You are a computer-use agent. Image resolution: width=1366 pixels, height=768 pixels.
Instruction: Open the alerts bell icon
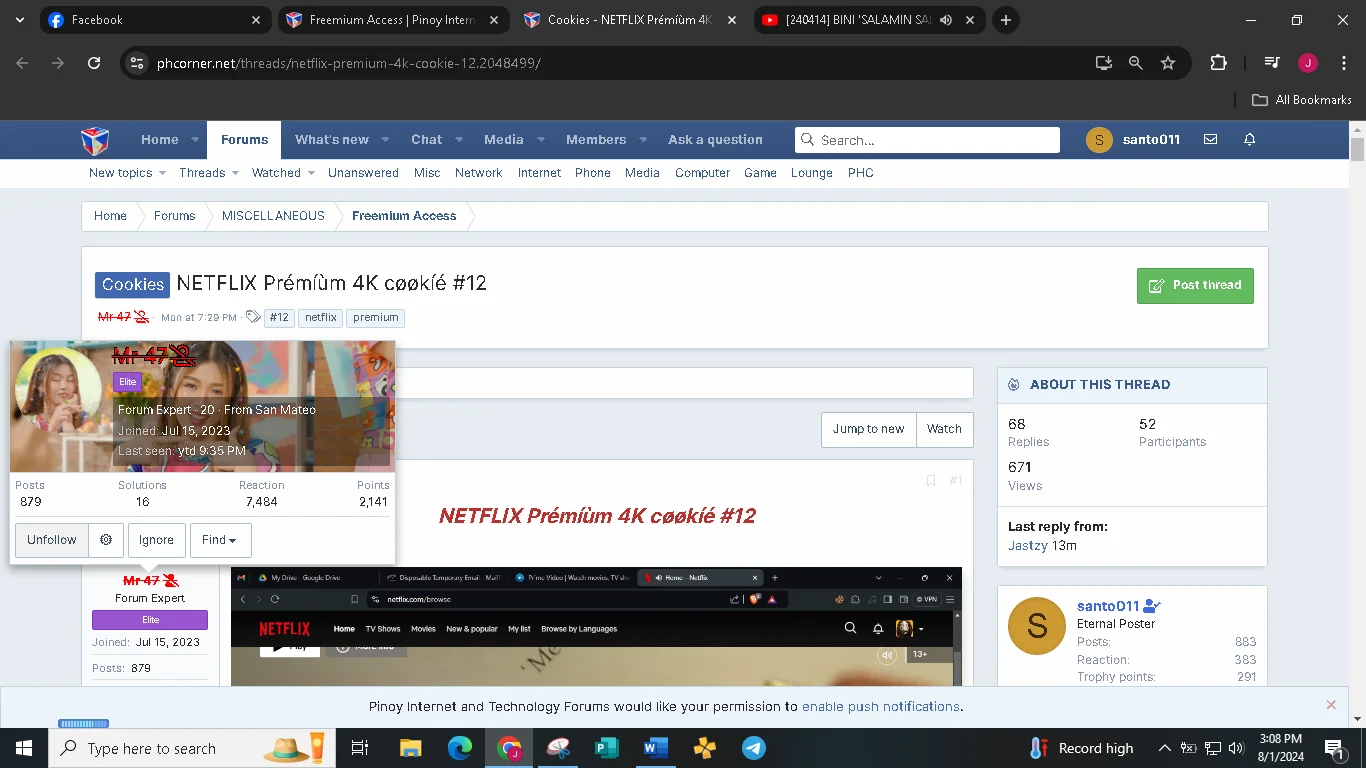[1249, 140]
